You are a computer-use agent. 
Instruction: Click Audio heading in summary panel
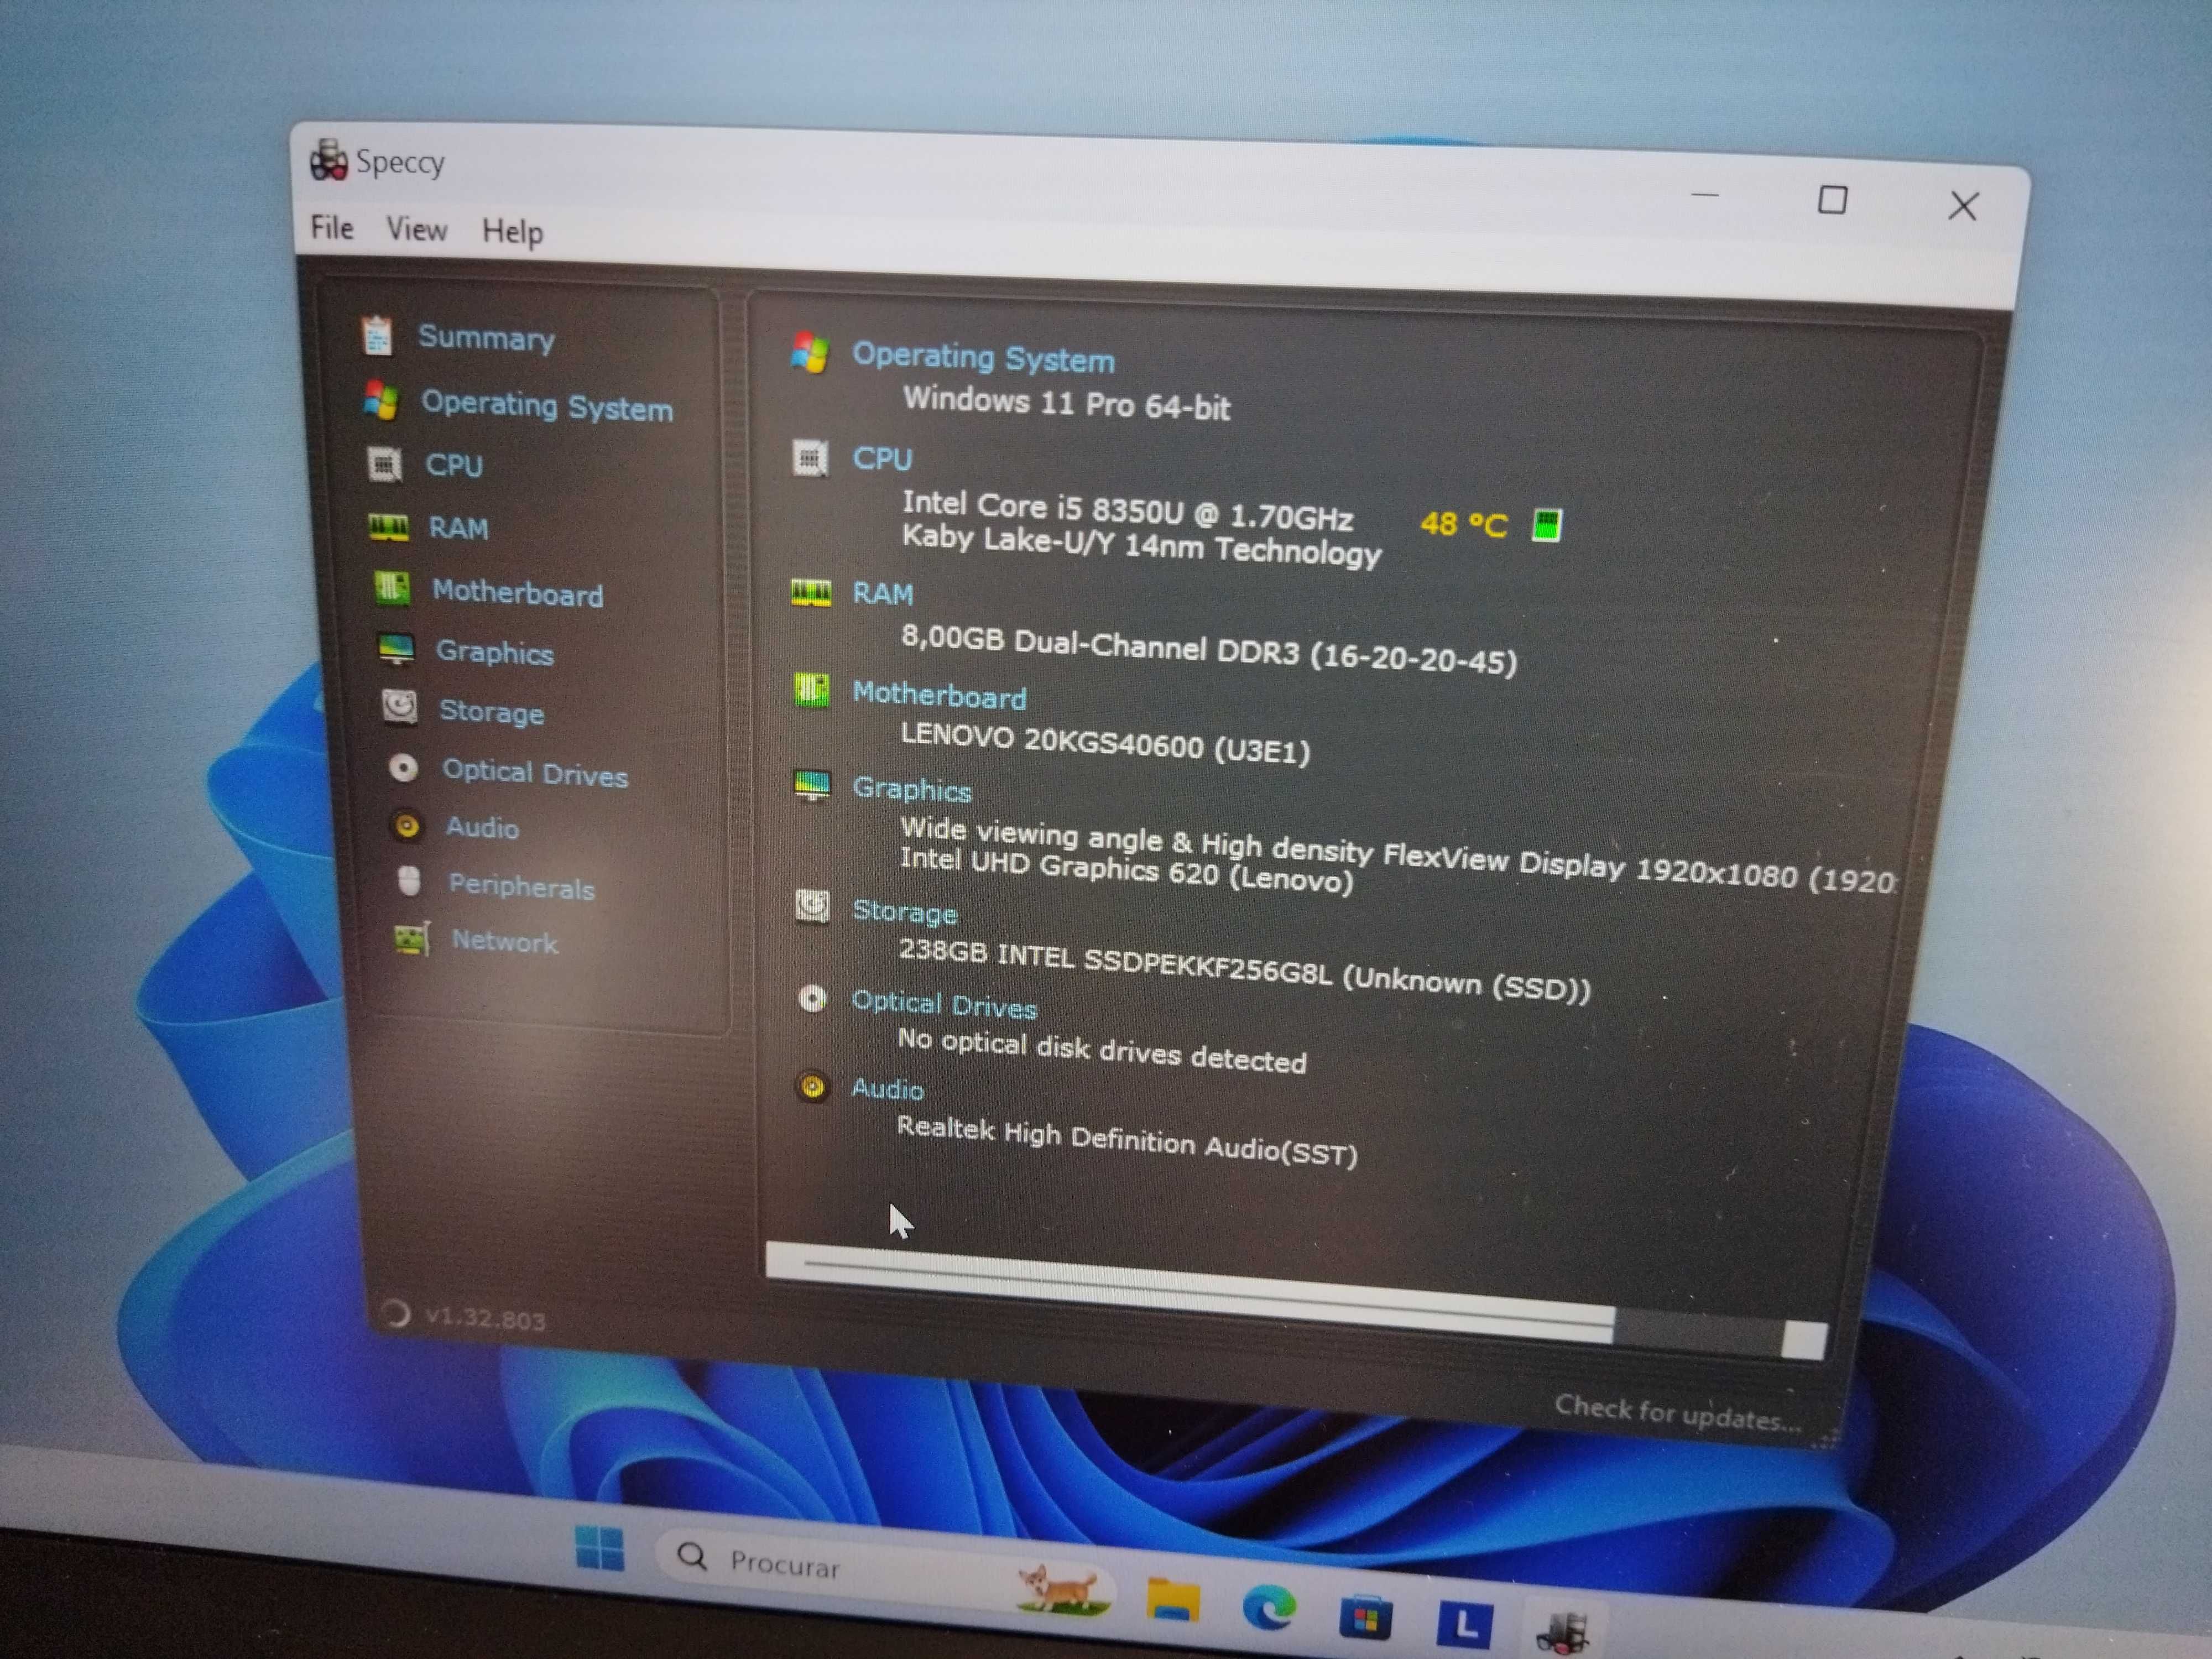(x=887, y=1089)
